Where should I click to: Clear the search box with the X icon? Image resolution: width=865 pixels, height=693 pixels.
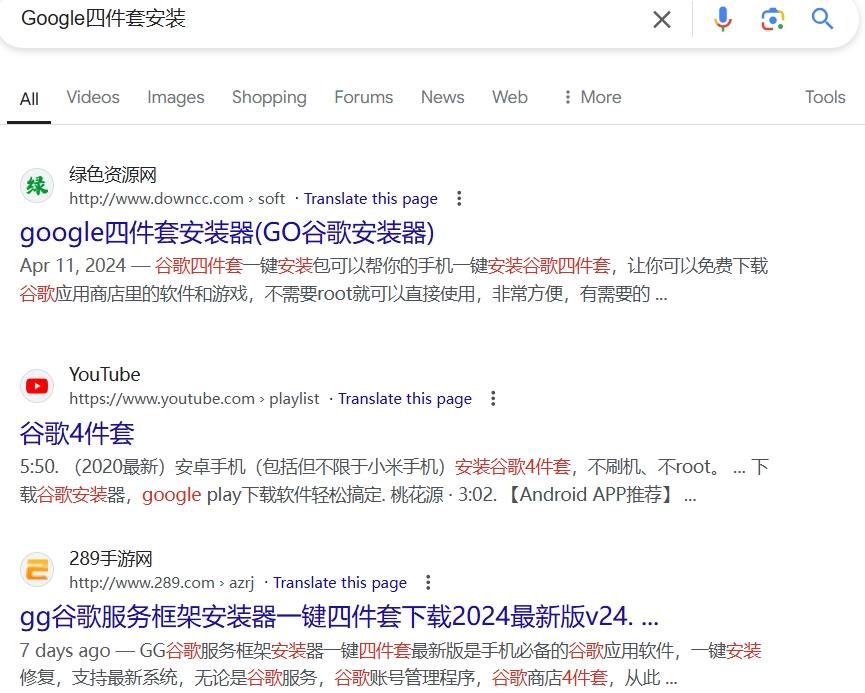[661, 19]
